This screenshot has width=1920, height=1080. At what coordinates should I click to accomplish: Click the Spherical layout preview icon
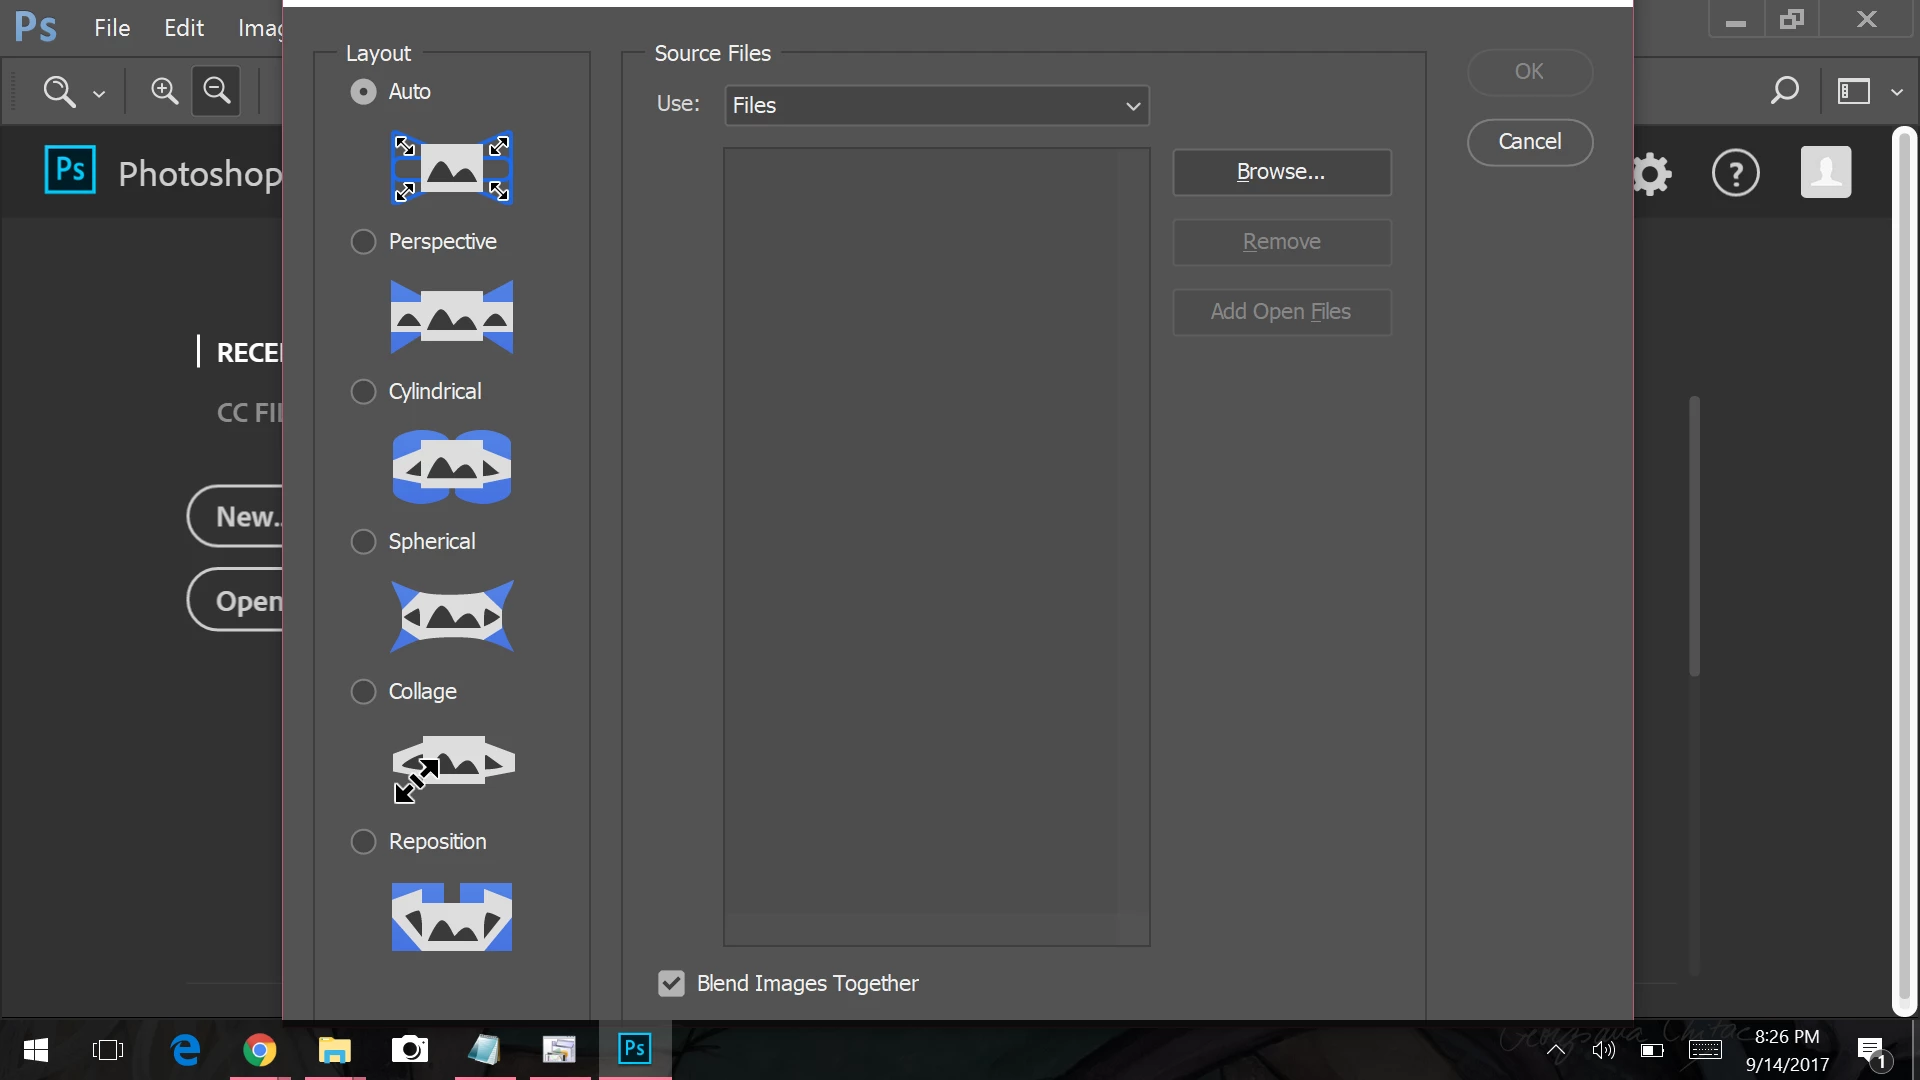point(451,616)
